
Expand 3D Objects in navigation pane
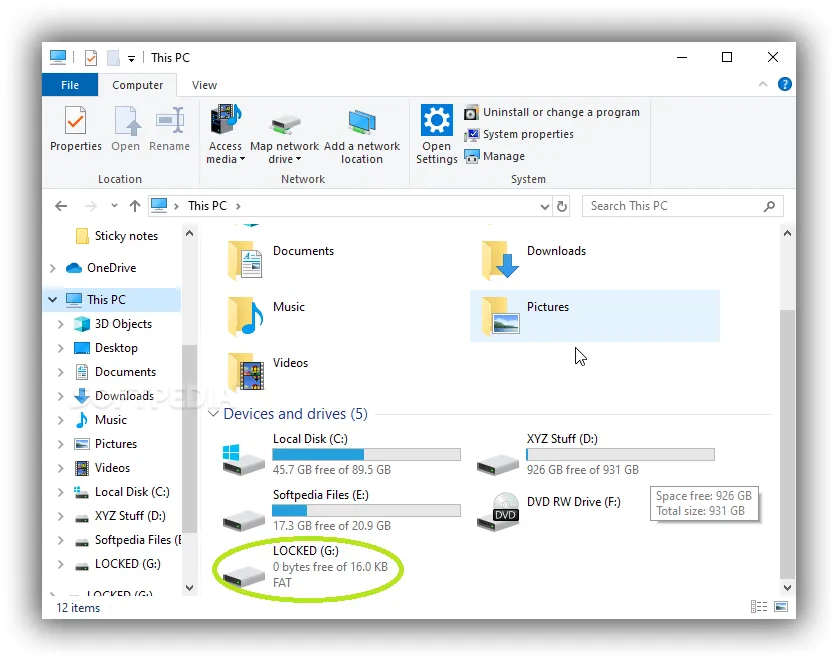point(60,324)
